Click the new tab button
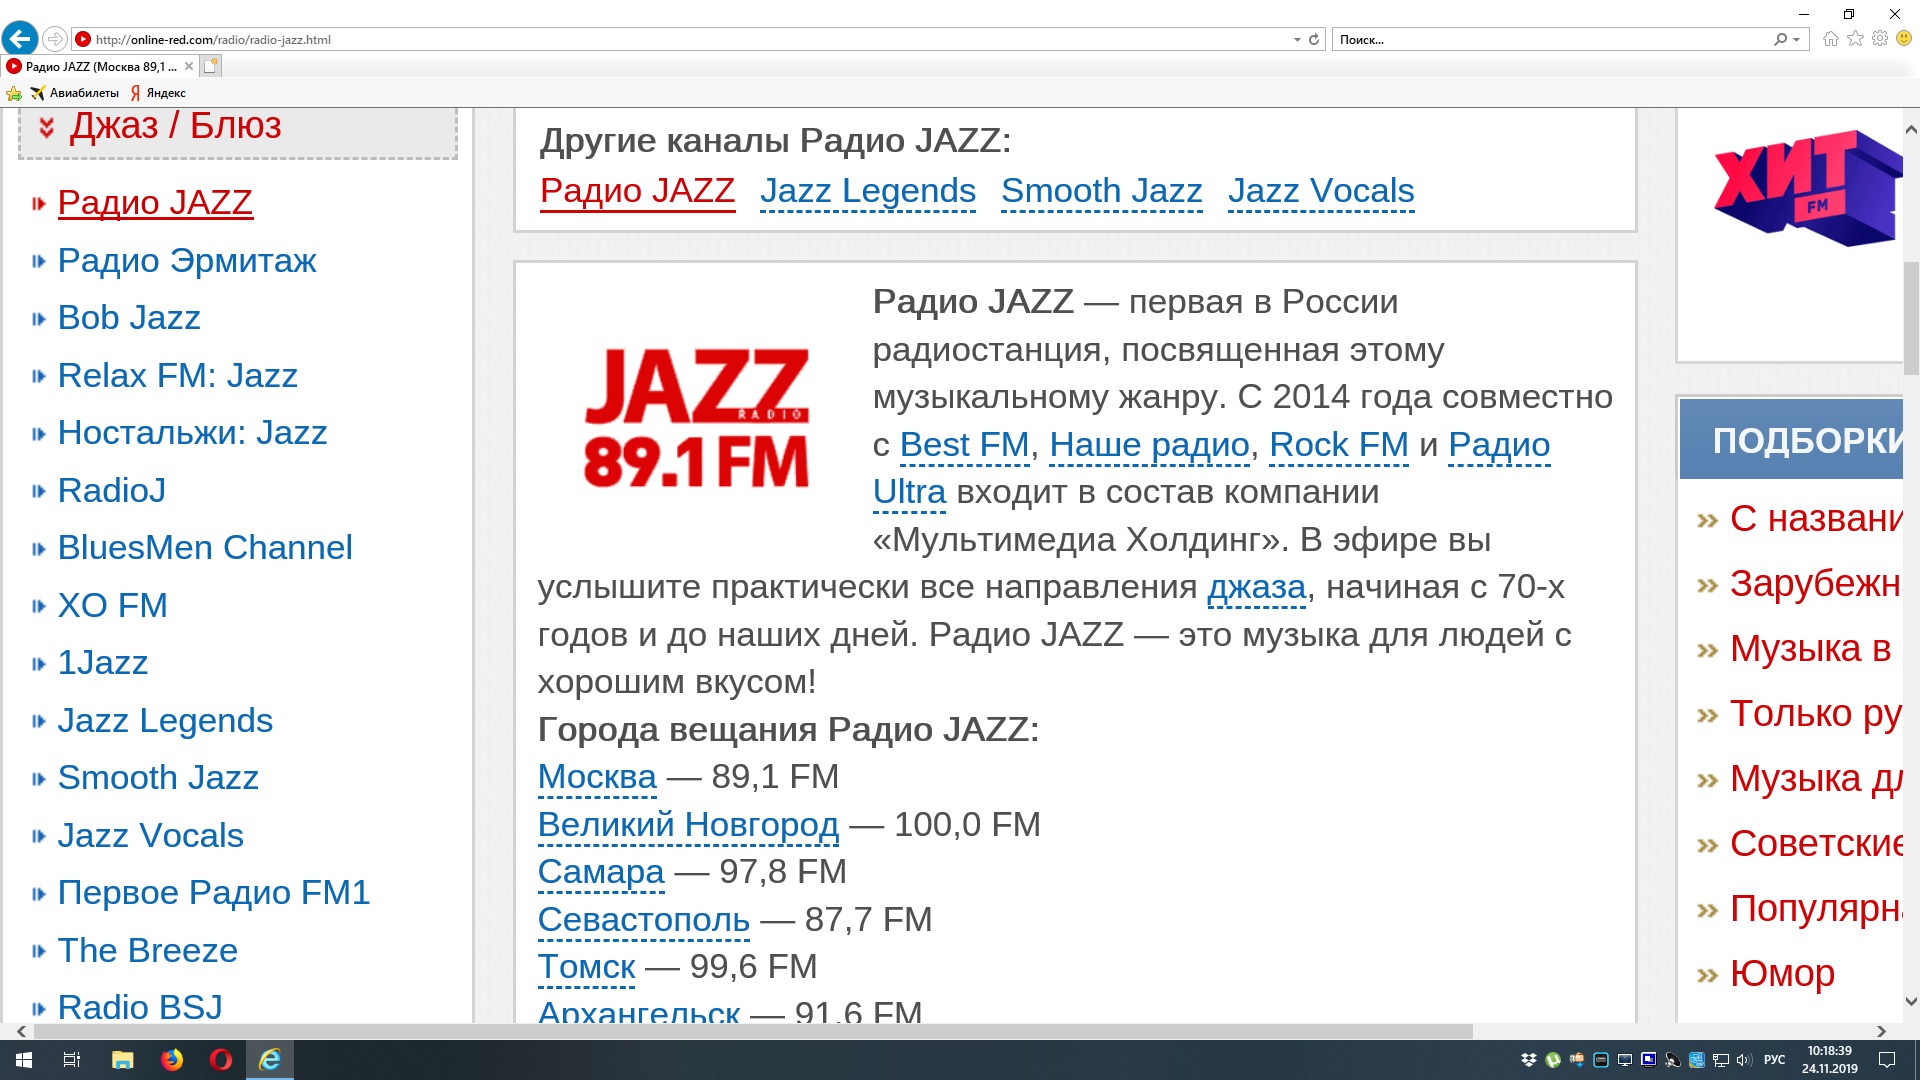The width and height of the screenshot is (1920, 1080). [x=210, y=66]
